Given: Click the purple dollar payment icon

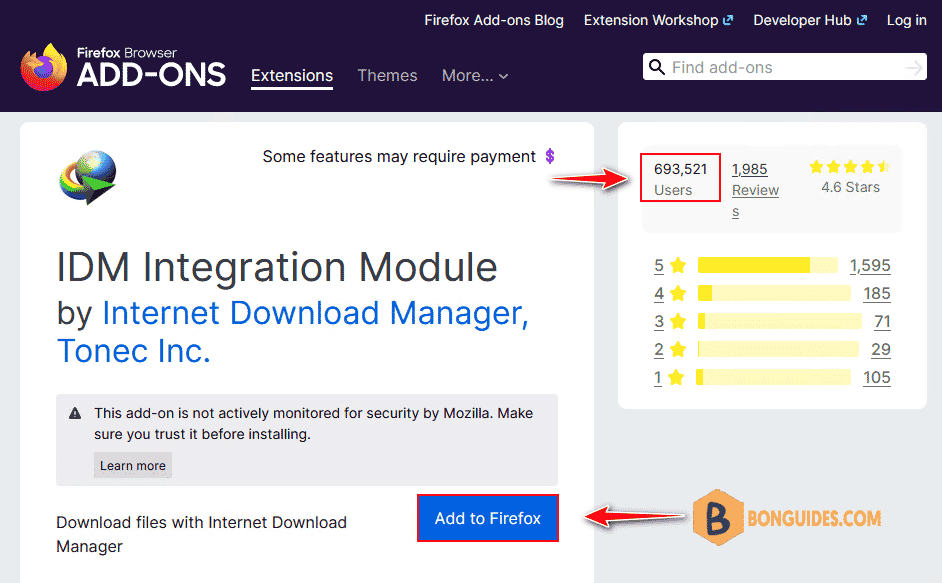Looking at the screenshot, I should tap(550, 156).
